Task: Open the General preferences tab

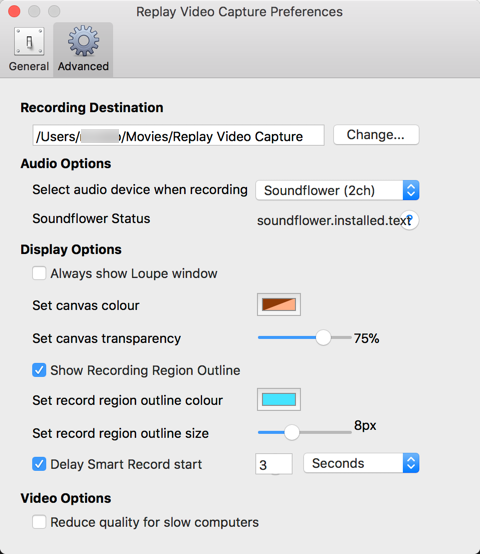Action: tap(29, 49)
